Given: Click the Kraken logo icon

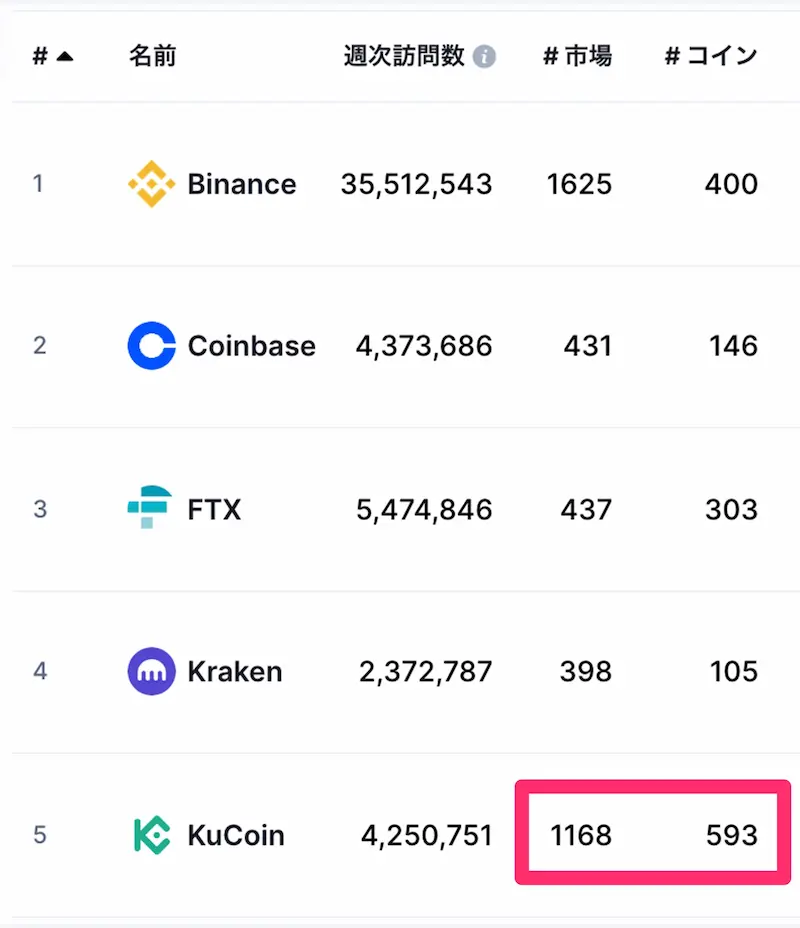Looking at the screenshot, I should pos(152,671).
